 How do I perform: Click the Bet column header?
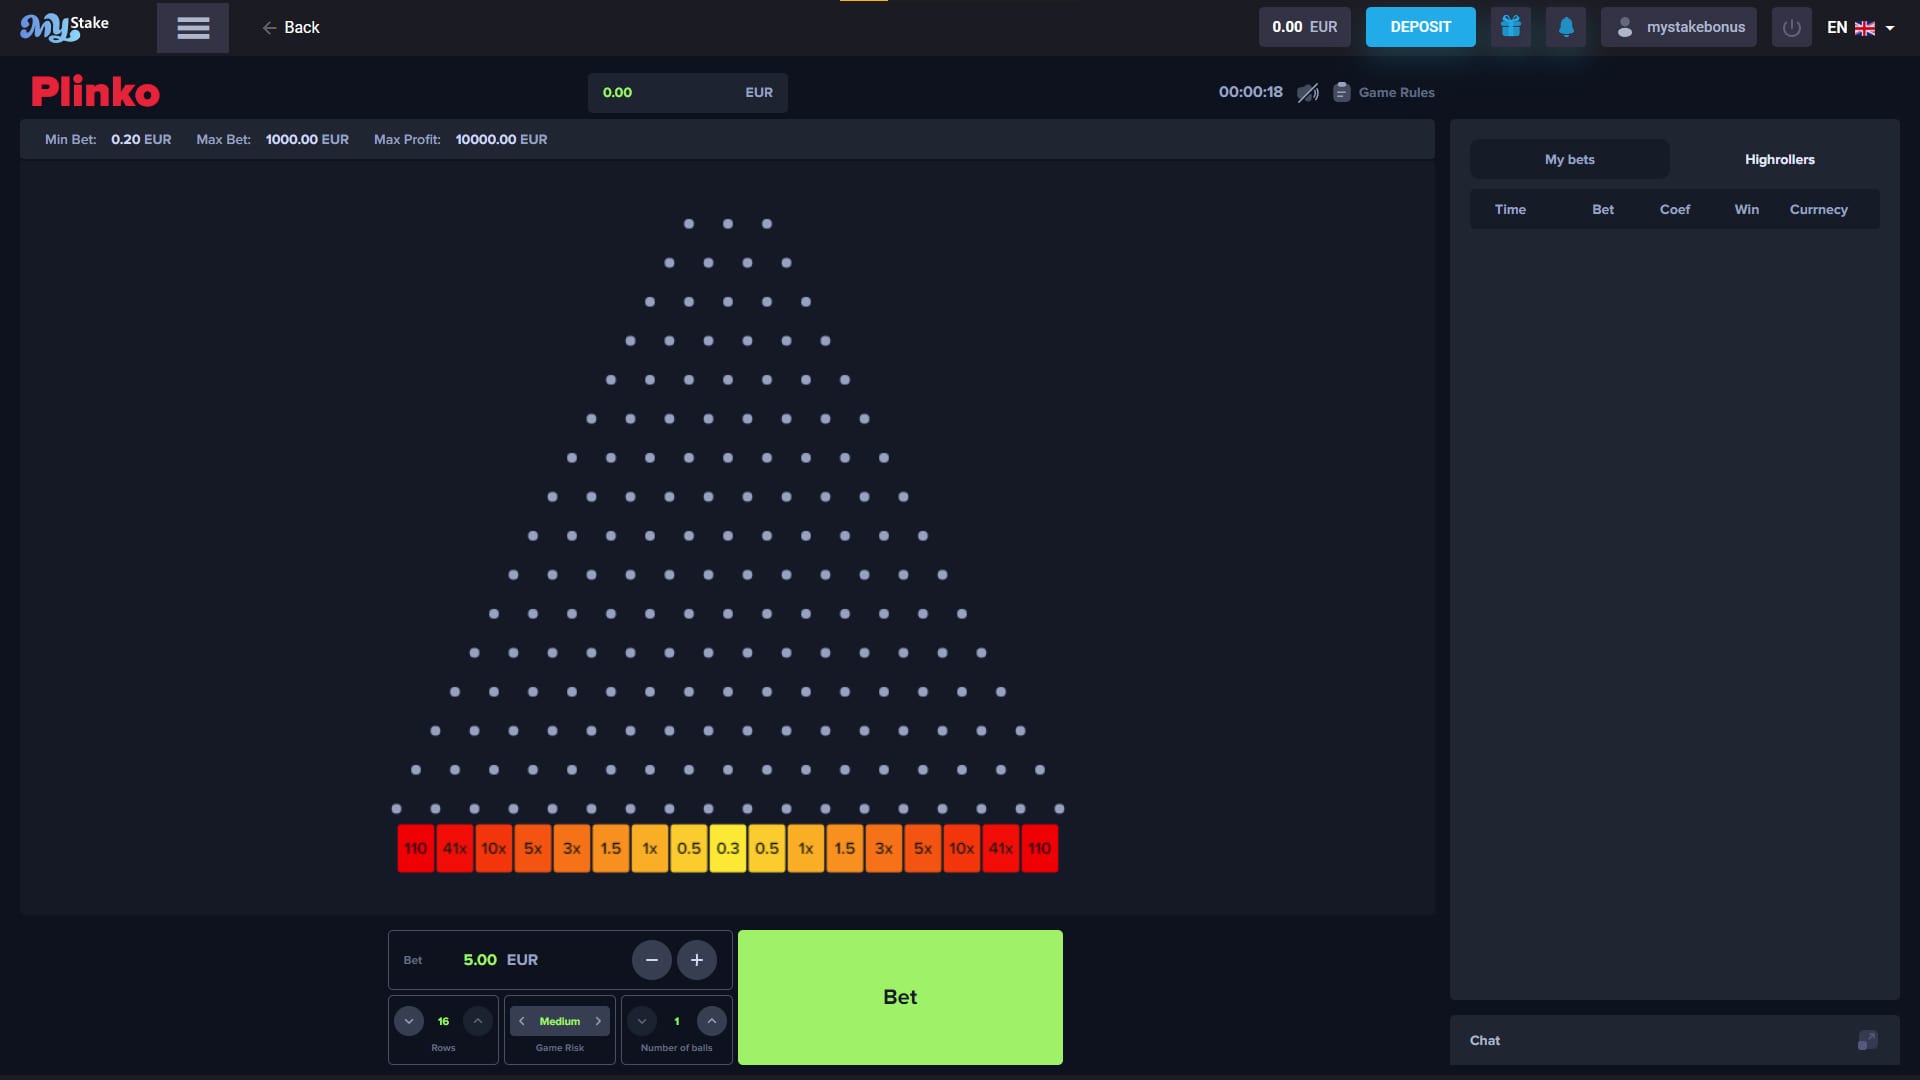pos(1603,209)
